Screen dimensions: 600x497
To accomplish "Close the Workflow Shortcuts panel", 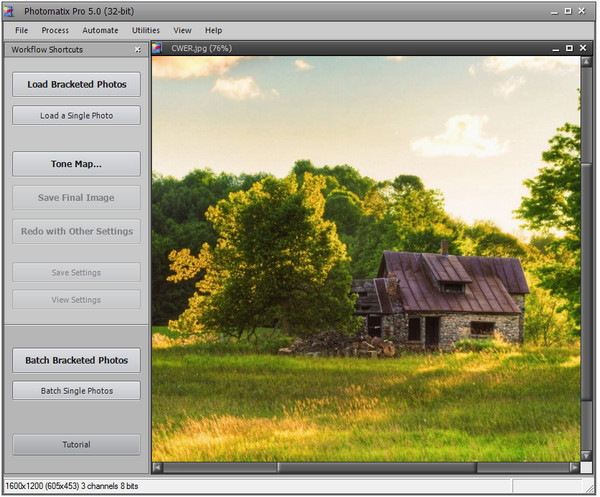I will (x=138, y=49).
